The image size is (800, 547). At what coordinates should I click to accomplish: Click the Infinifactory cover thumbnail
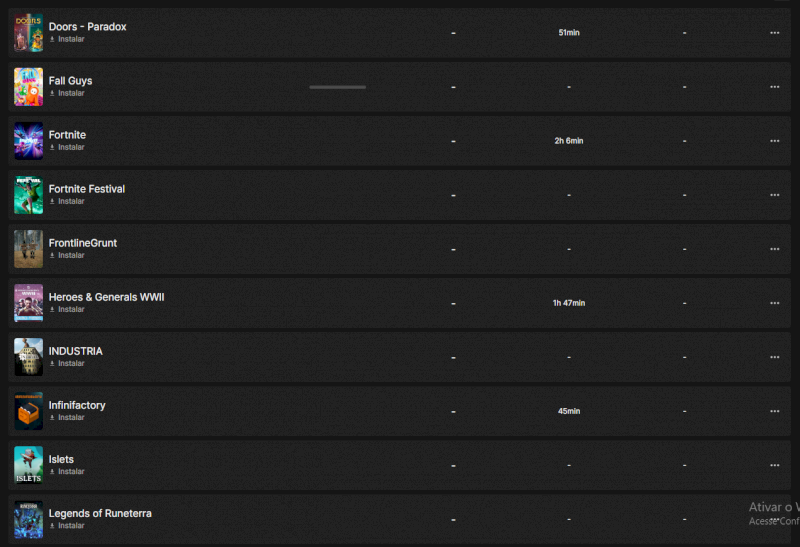pos(28,411)
